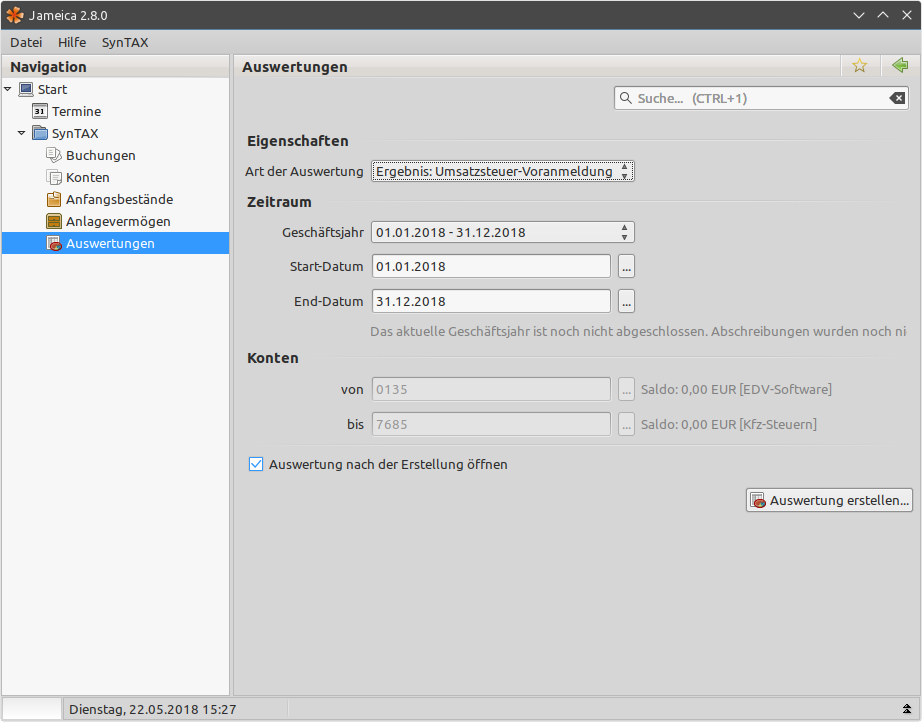Go back with the green arrow
922x722 pixels.
point(900,65)
